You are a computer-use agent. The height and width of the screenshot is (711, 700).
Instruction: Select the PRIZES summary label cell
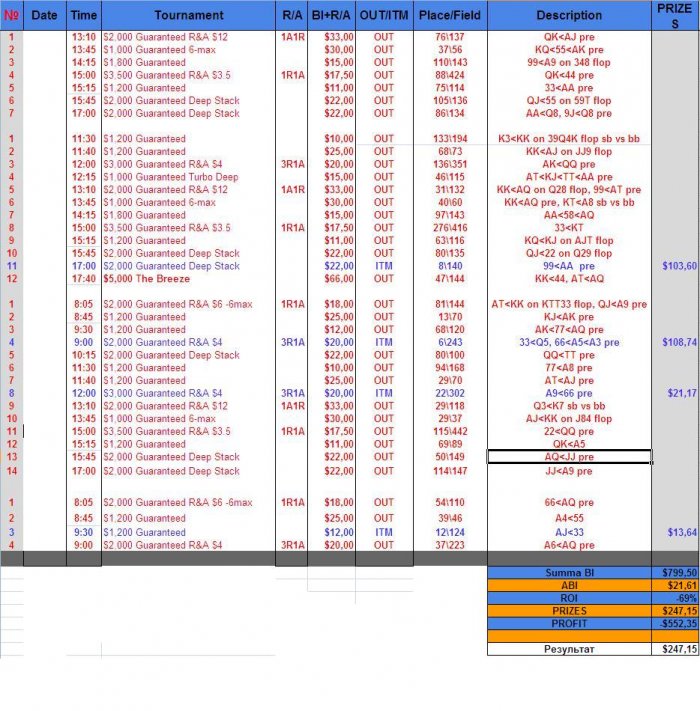click(569, 611)
